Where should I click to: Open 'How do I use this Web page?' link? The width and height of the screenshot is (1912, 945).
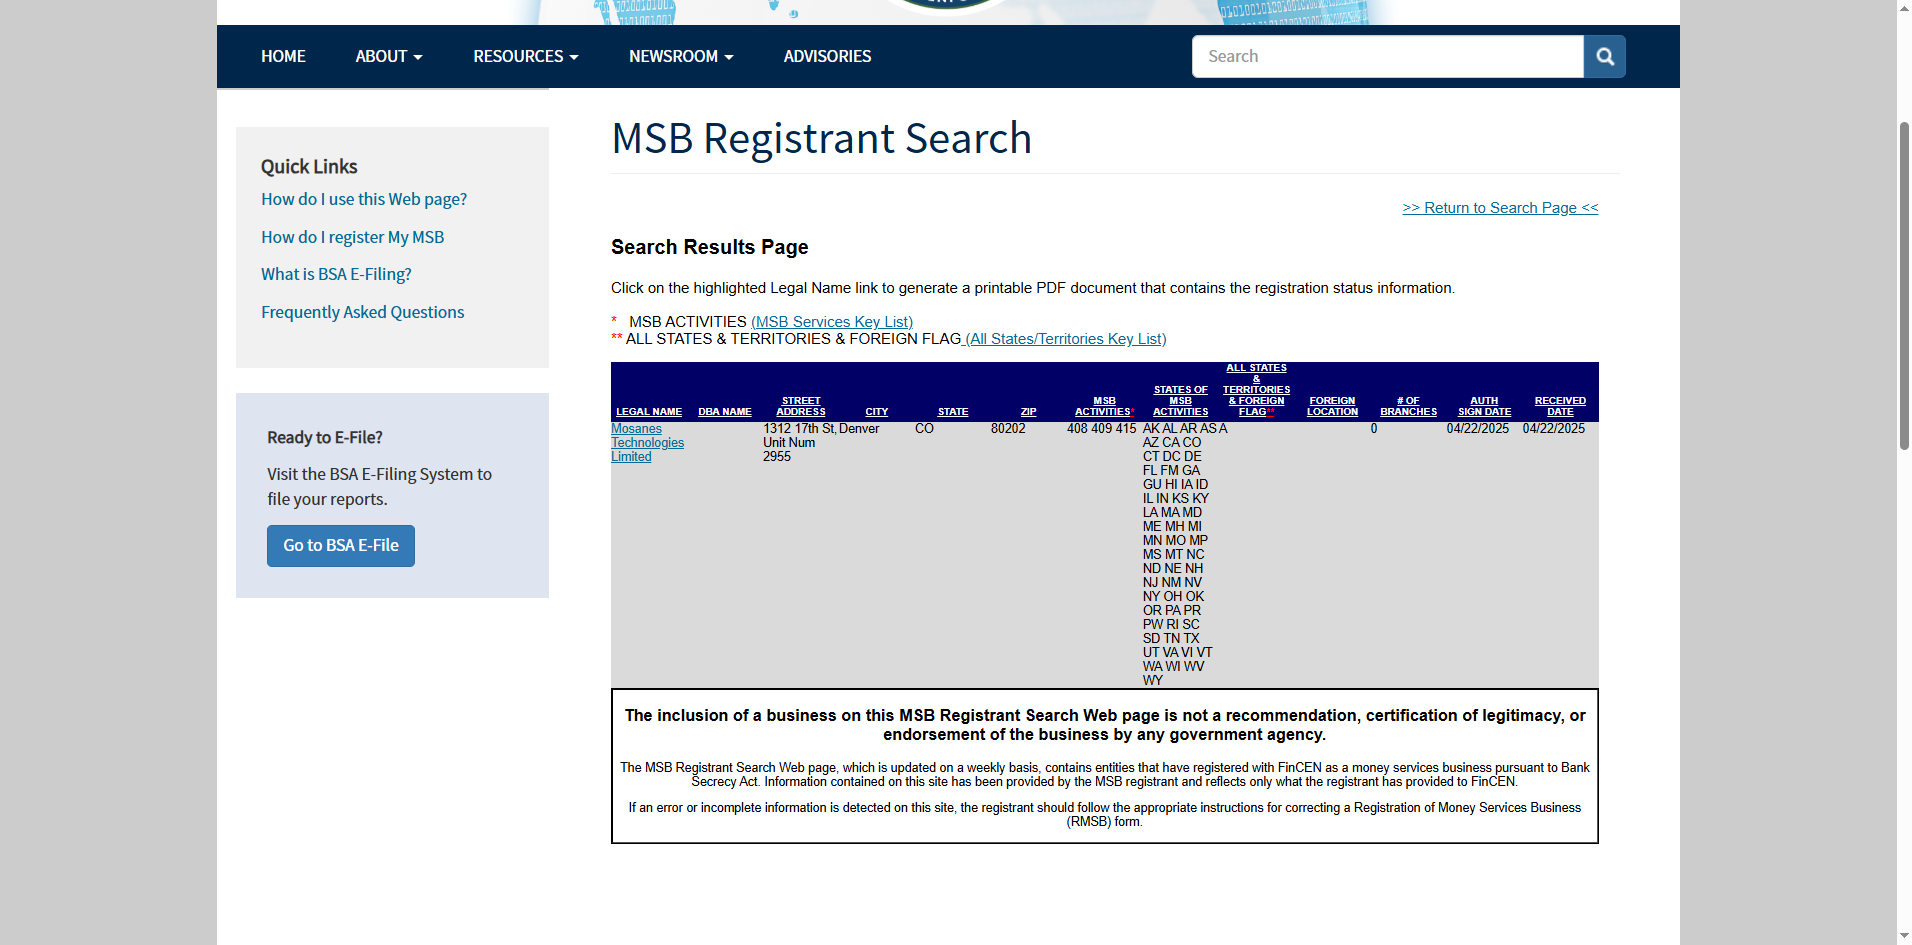[x=364, y=200]
